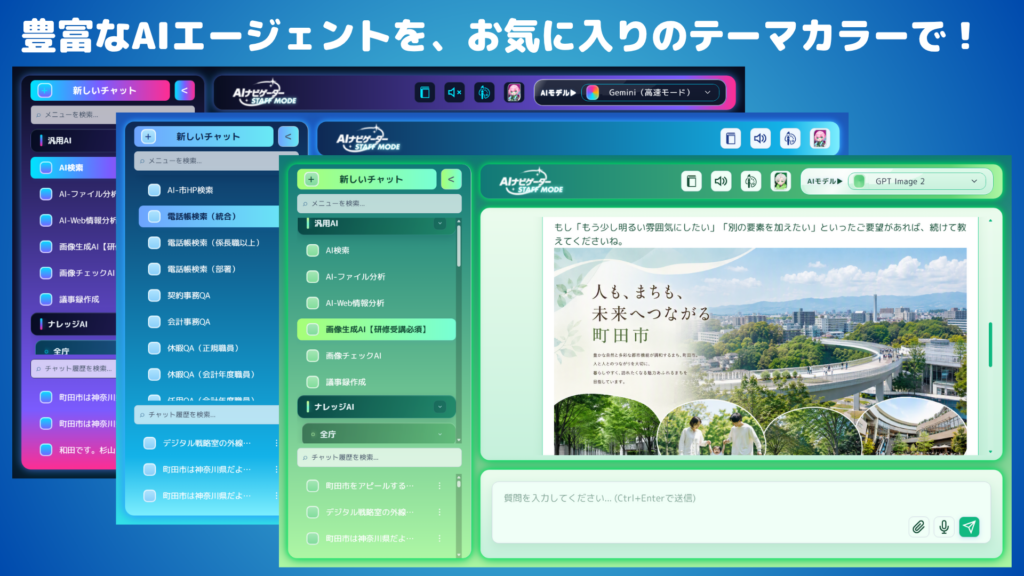Select AI-市HP検索 in blue menu
This screenshot has width=1024, height=576.
click(209, 190)
